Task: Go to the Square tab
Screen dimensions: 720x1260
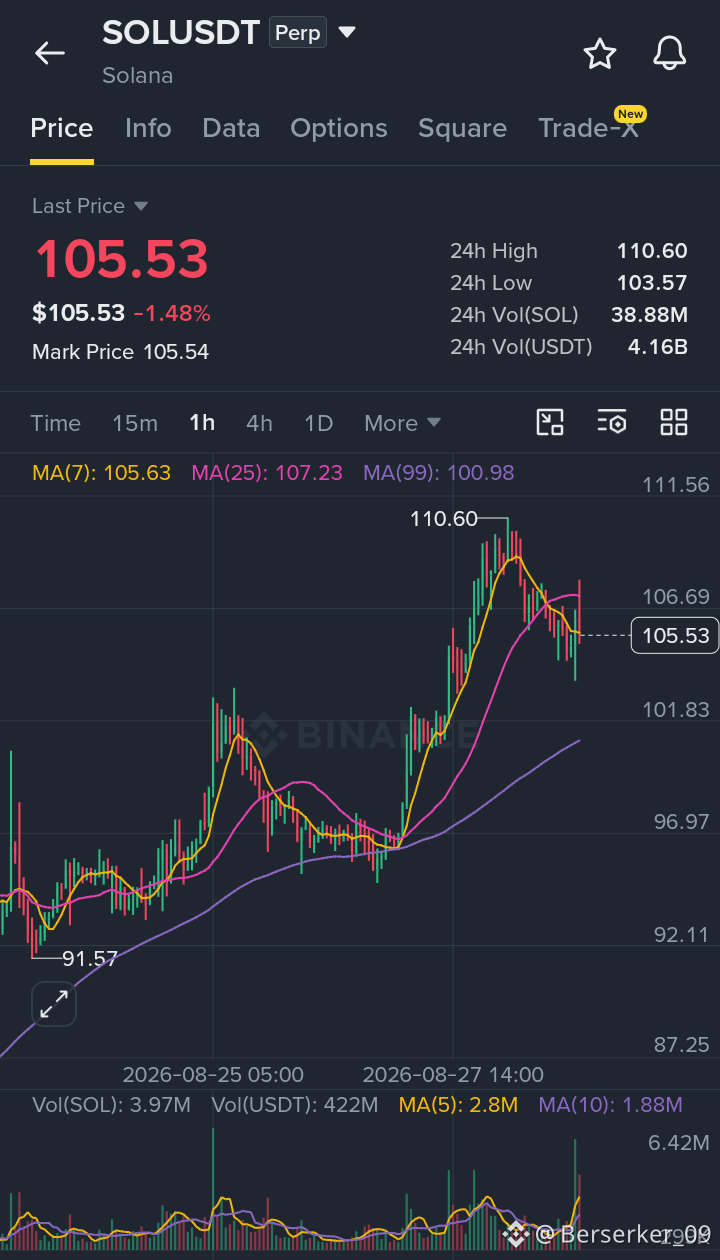Action: pyautogui.click(x=462, y=128)
